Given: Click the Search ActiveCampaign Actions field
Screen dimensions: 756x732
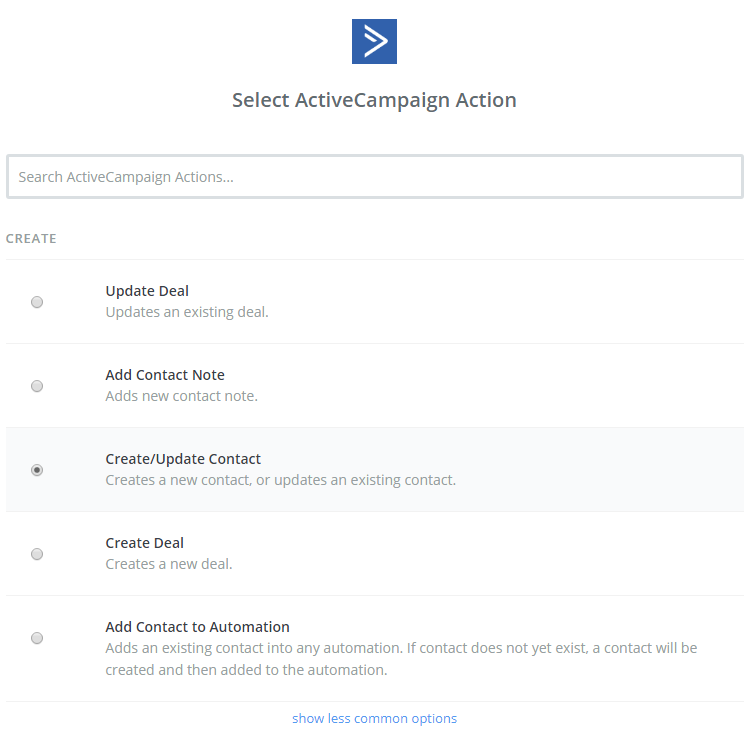Looking at the screenshot, I should (374, 177).
